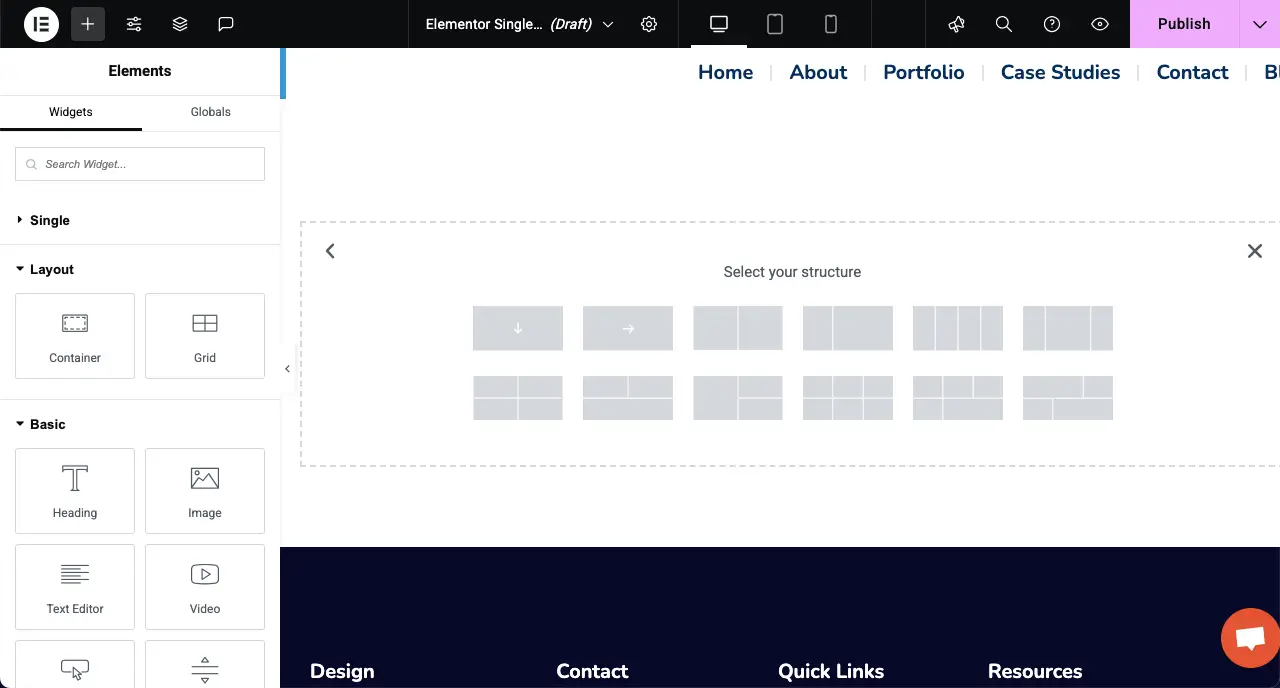The width and height of the screenshot is (1280, 688).
Task: Open the Home navigation link
Action: pos(725,72)
